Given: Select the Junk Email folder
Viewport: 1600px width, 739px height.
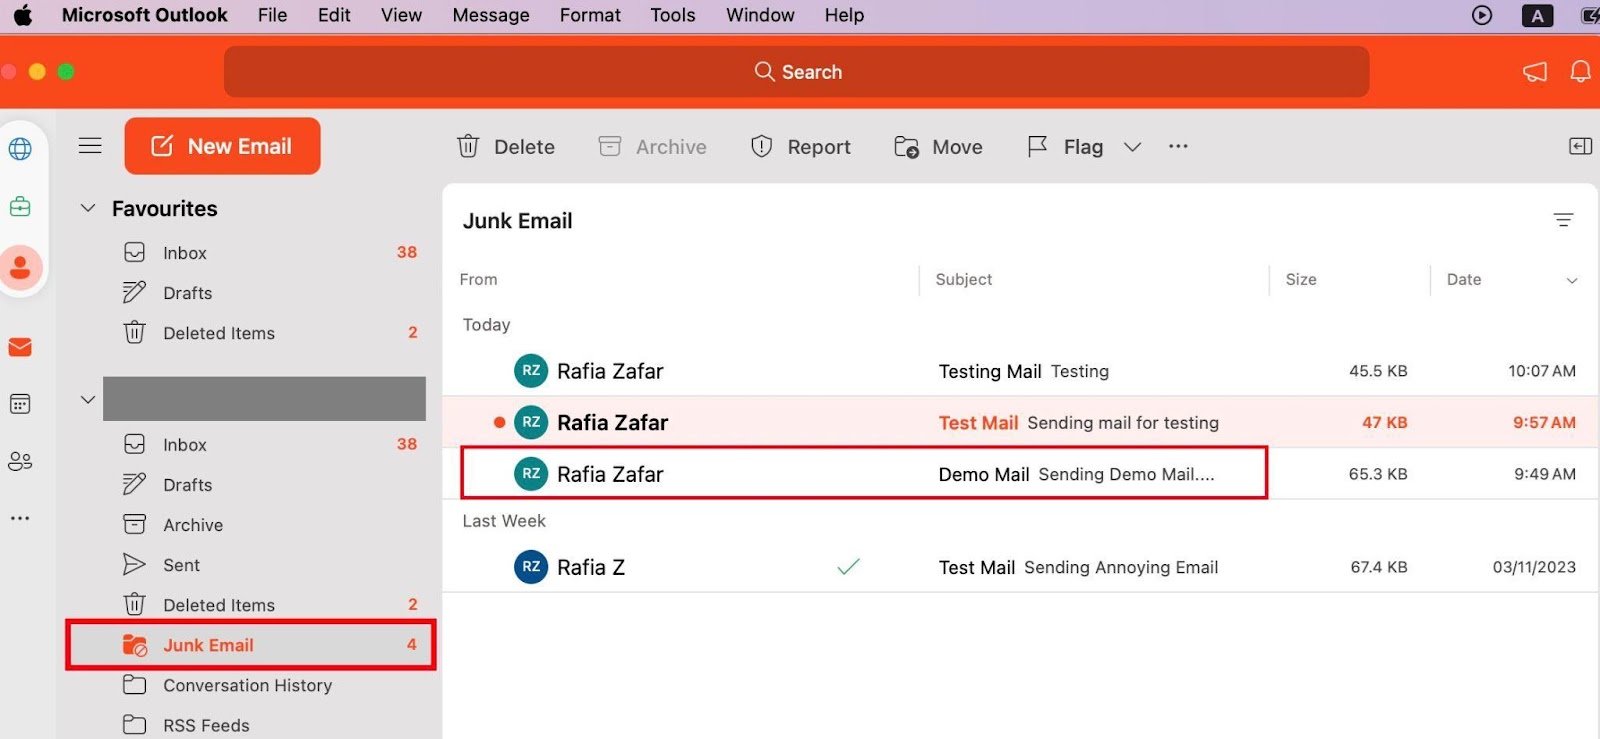Looking at the screenshot, I should pyautogui.click(x=251, y=645).
